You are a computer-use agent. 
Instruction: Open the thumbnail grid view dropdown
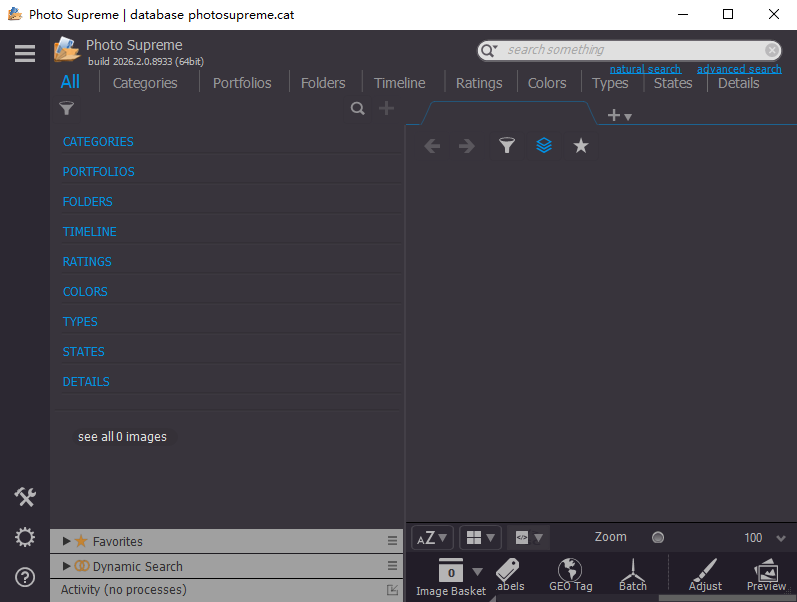[480, 538]
